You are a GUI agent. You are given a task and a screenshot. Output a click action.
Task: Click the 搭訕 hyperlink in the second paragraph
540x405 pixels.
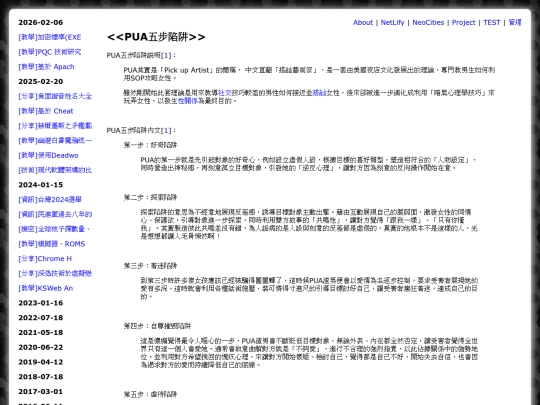(x=319, y=93)
